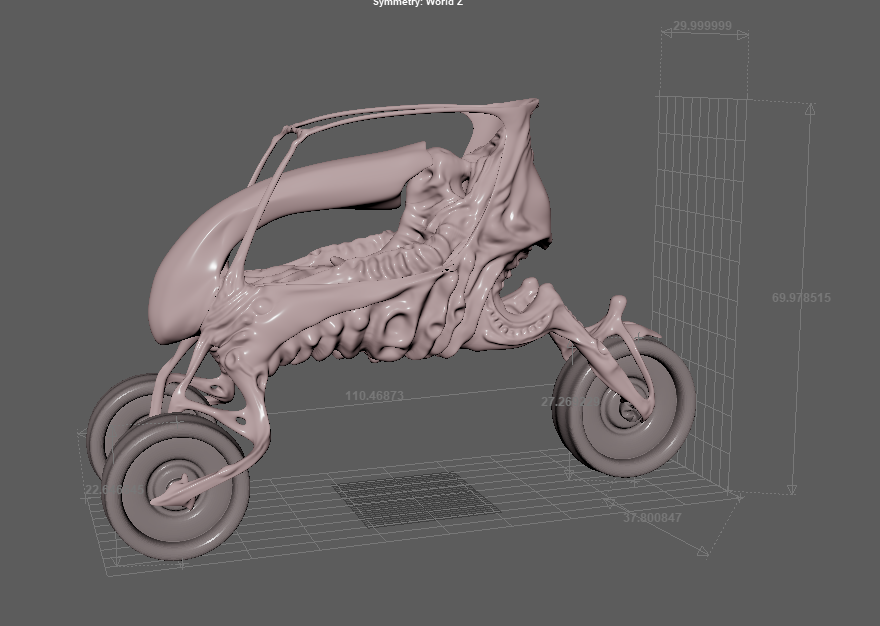Select the single wheel beneath the creature's jaw
The image size is (880, 626).
[625, 405]
